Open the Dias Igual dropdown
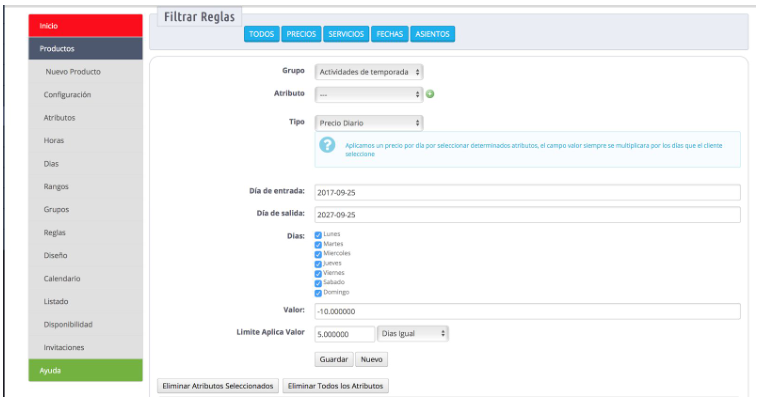The height and width of the screenshot is (401, 762). point(413,333)
